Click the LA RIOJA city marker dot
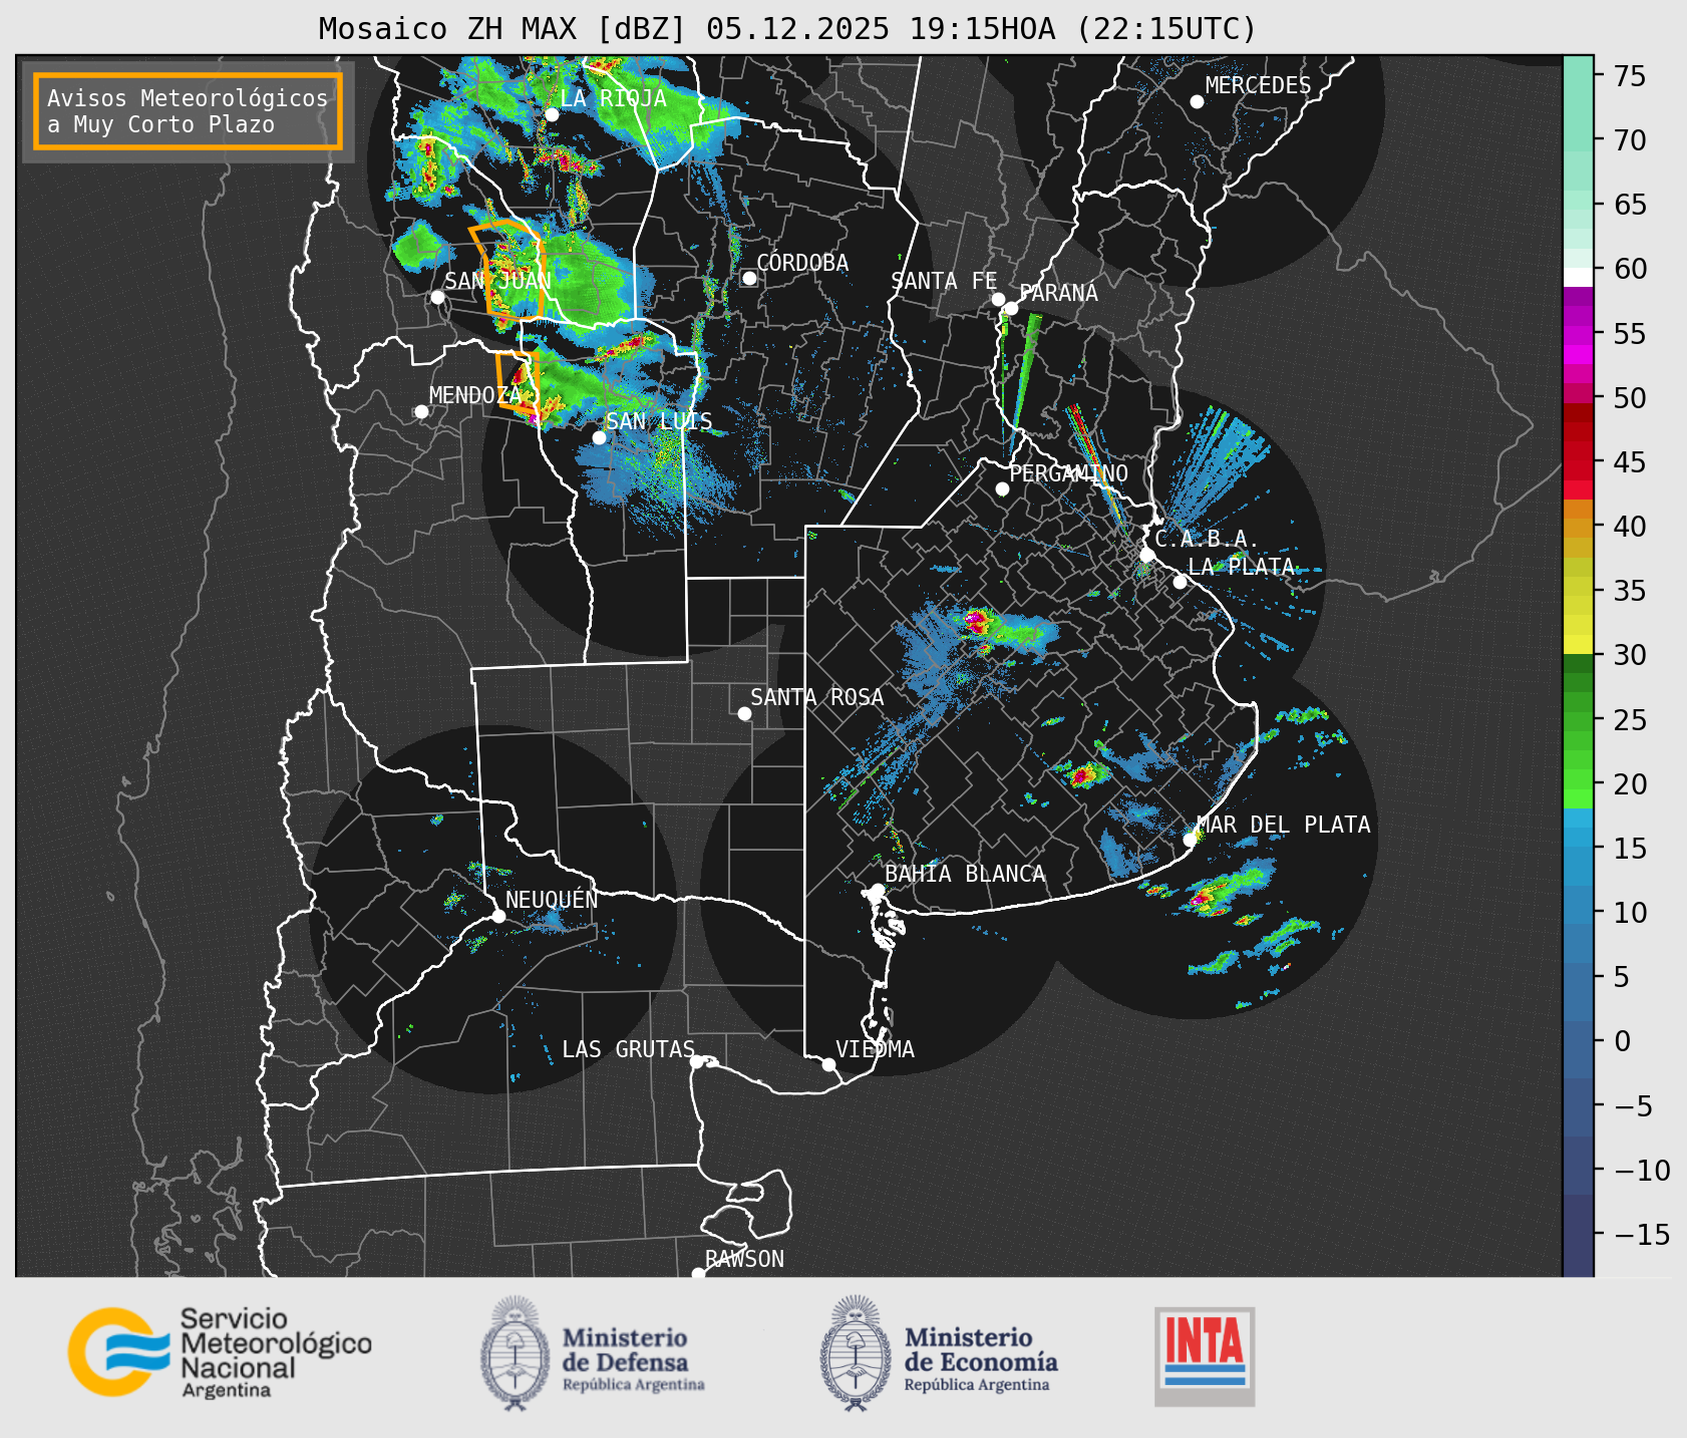Screen dimensions: 1687x1438 click(551, 115)
